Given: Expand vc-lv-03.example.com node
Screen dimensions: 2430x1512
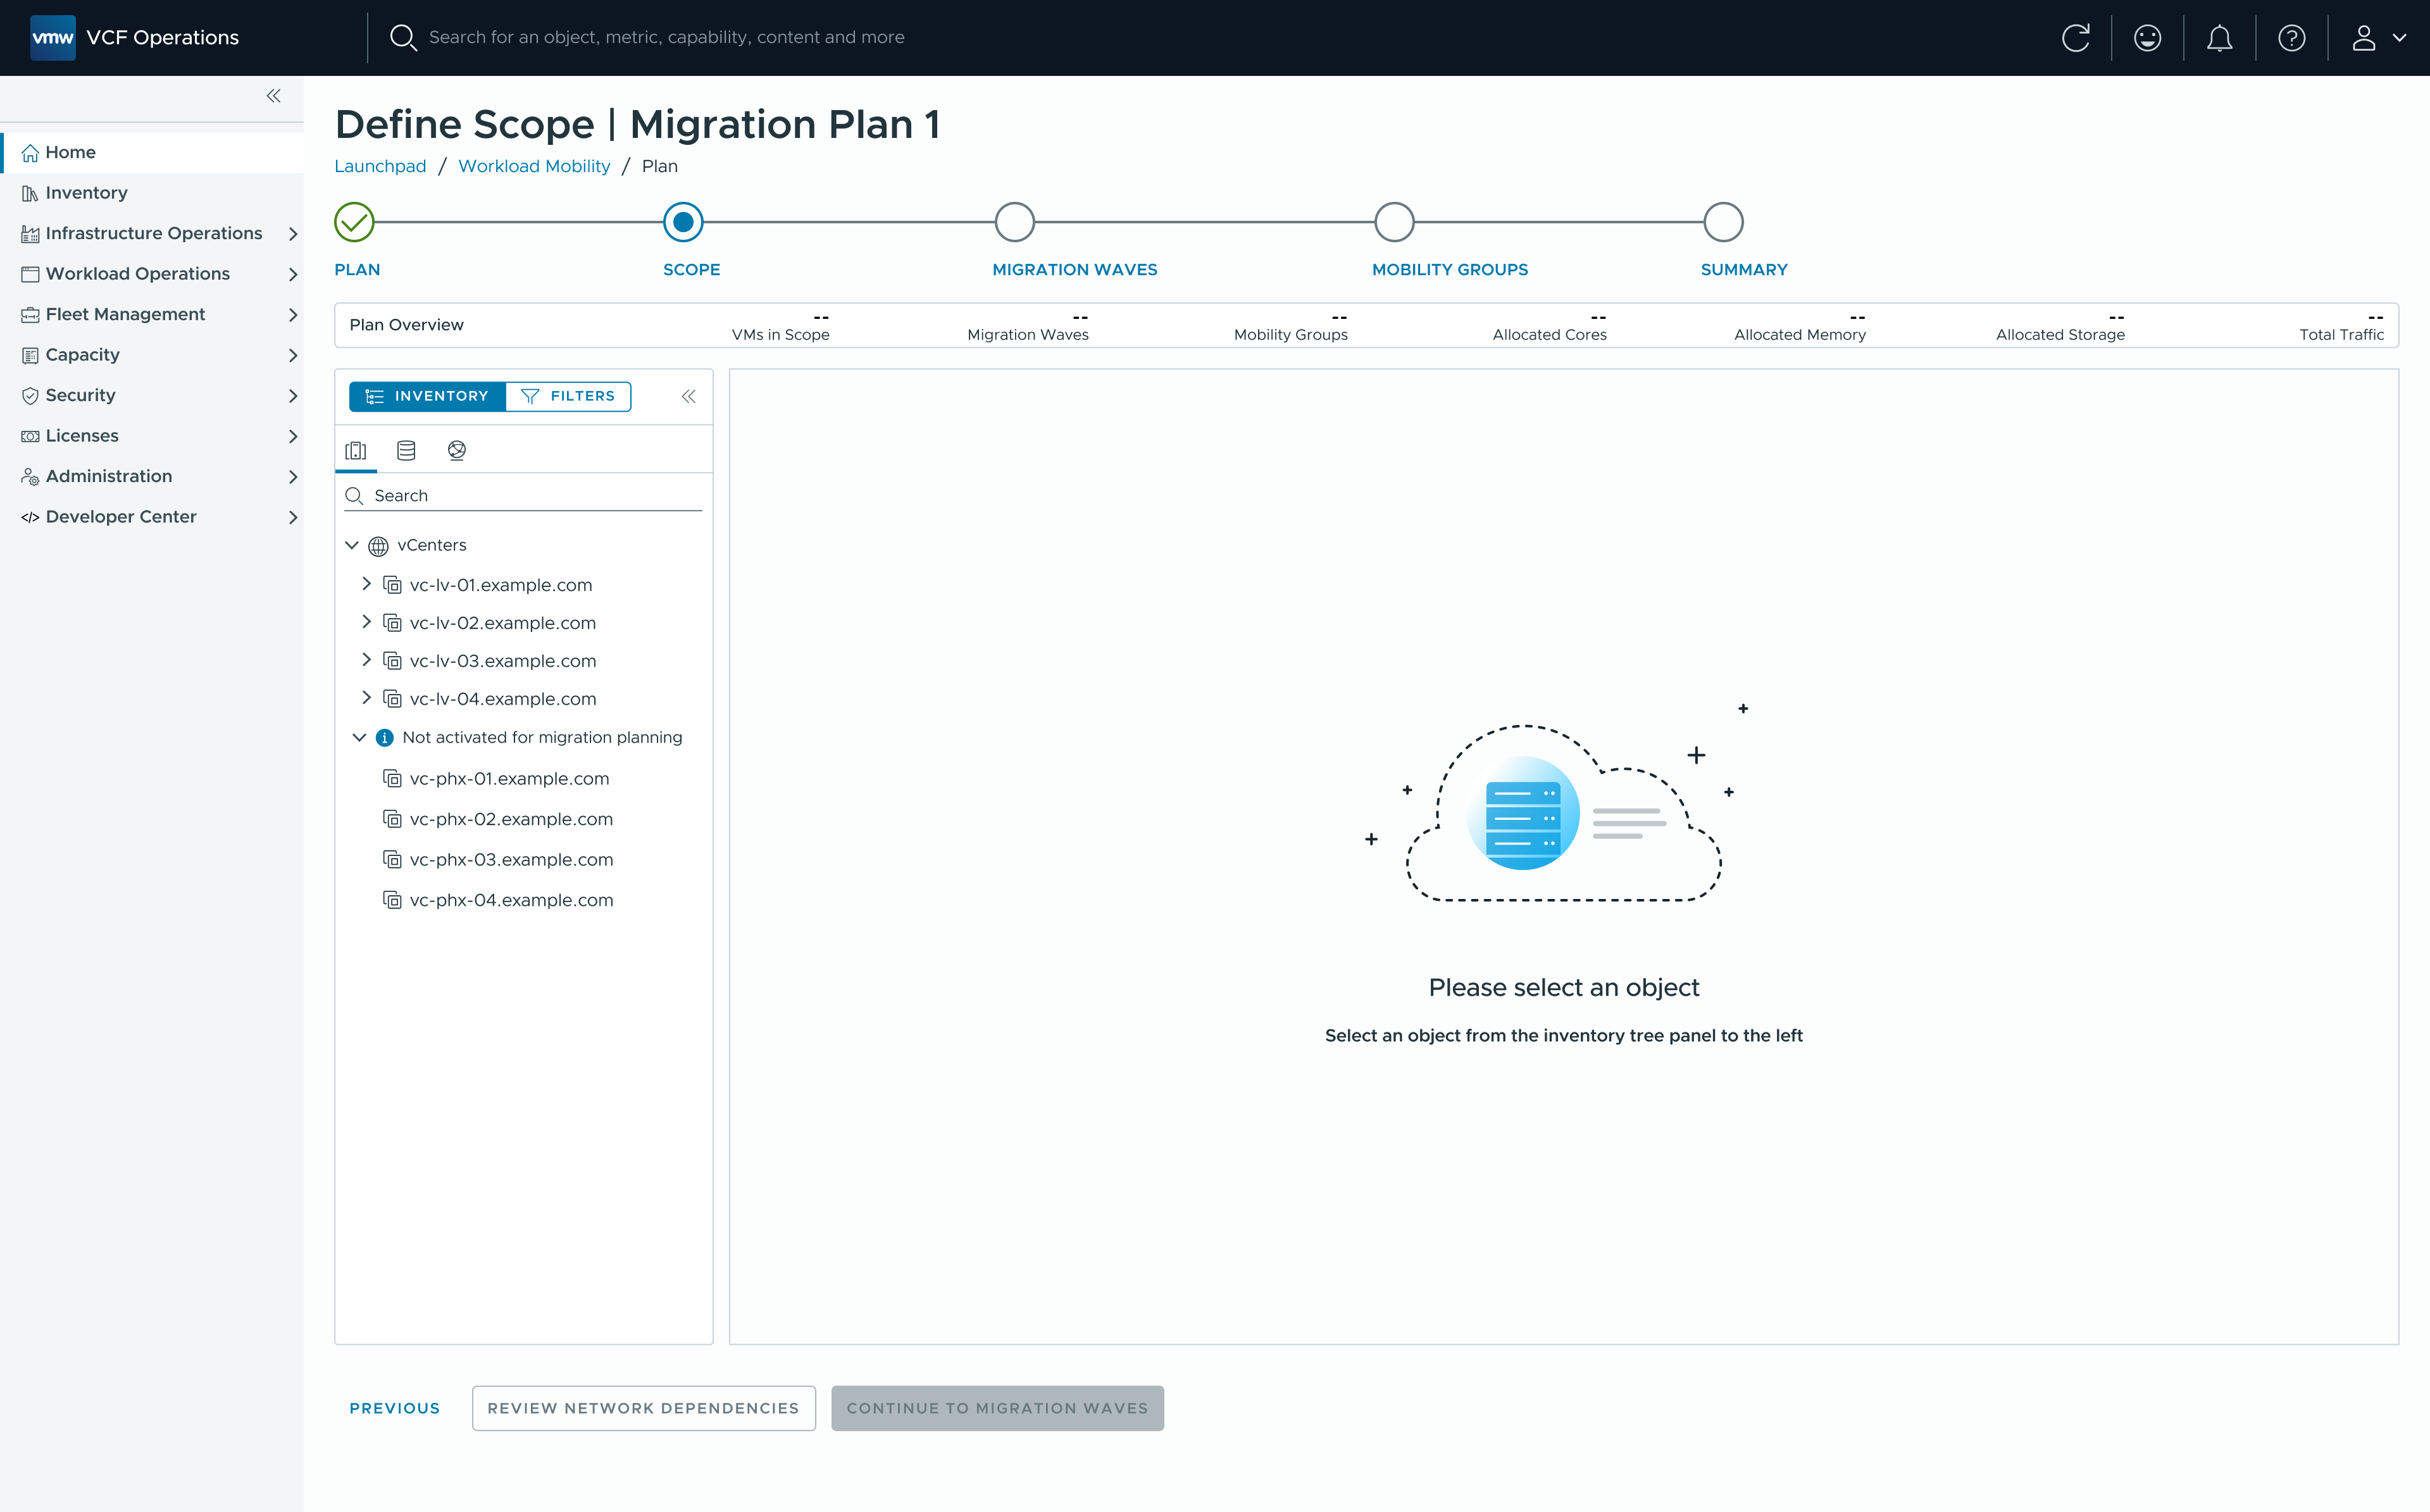Looking at the screenshot, I should click(366, 660).
